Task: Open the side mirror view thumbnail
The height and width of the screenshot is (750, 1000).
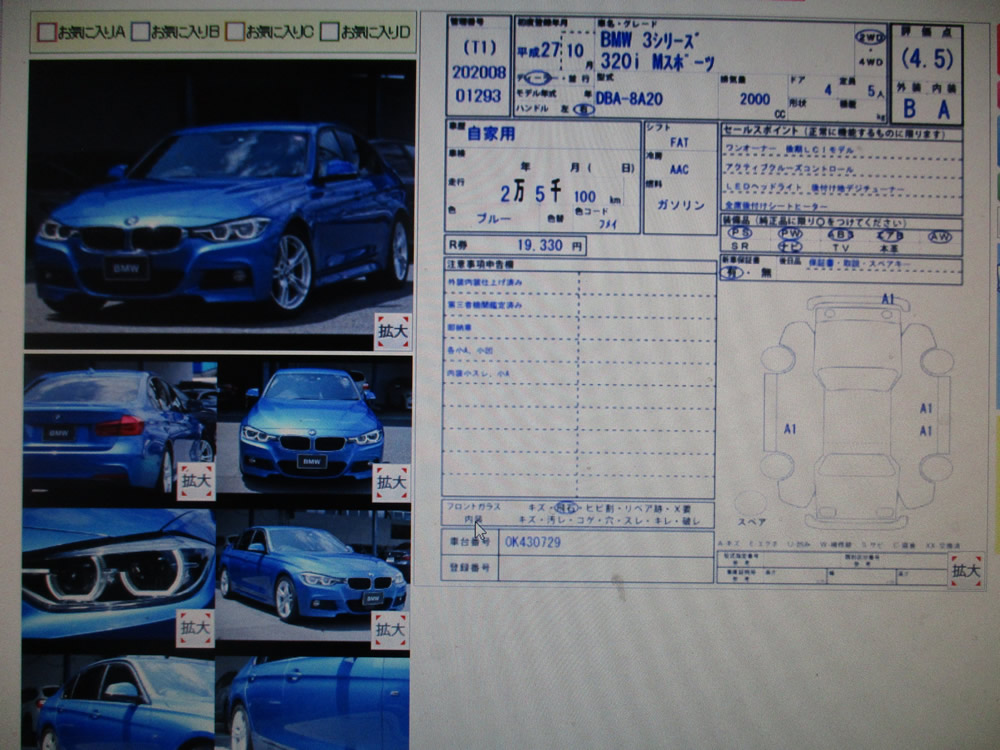Action: click(119, 703)
